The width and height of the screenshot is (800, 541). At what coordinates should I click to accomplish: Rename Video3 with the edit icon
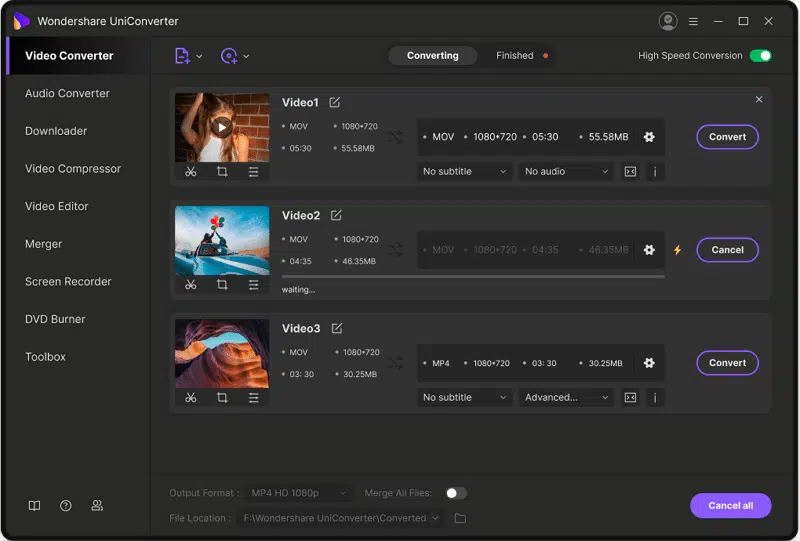(x=337, y=328)
